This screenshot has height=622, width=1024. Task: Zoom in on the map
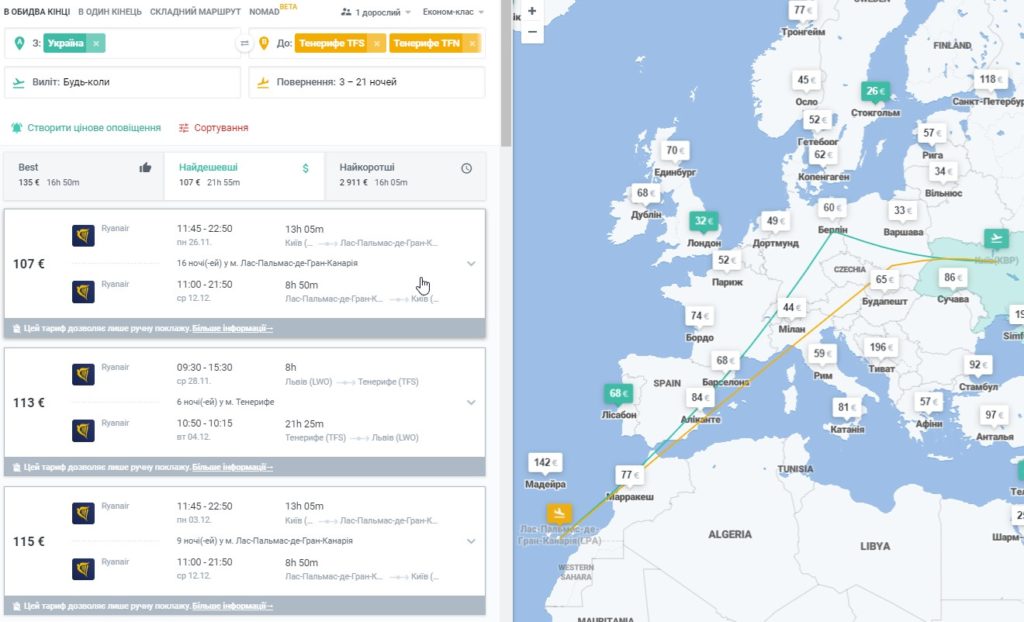[532, 11]
